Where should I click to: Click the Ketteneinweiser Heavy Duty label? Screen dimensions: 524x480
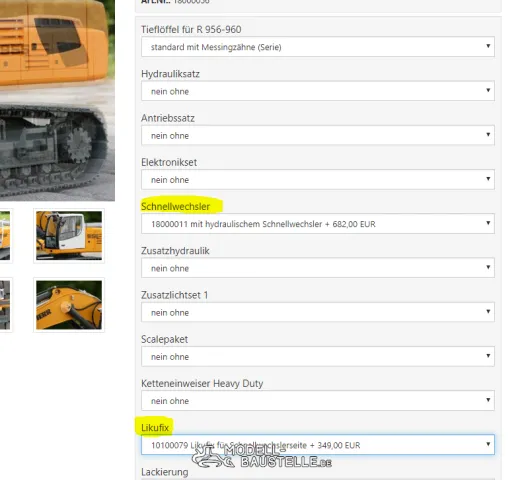(x=202, y=383)
